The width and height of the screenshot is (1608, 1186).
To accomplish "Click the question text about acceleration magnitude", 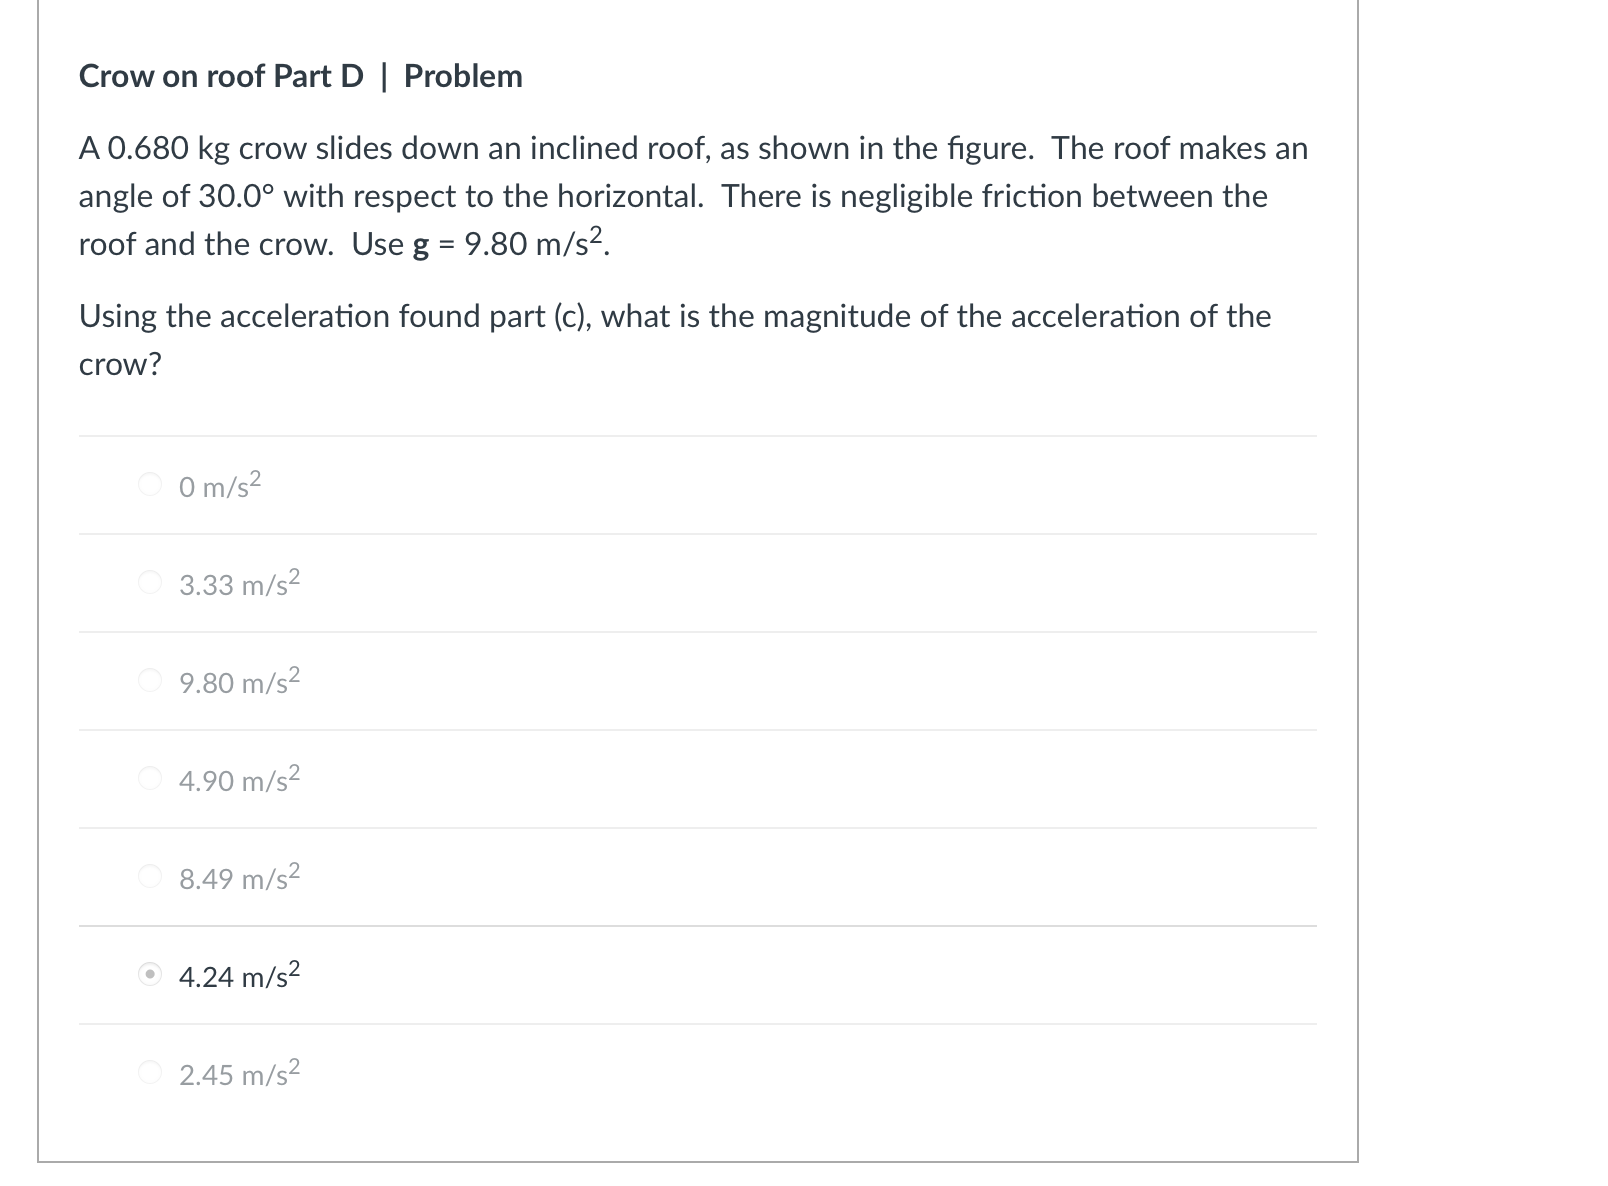I will point(674,338).
